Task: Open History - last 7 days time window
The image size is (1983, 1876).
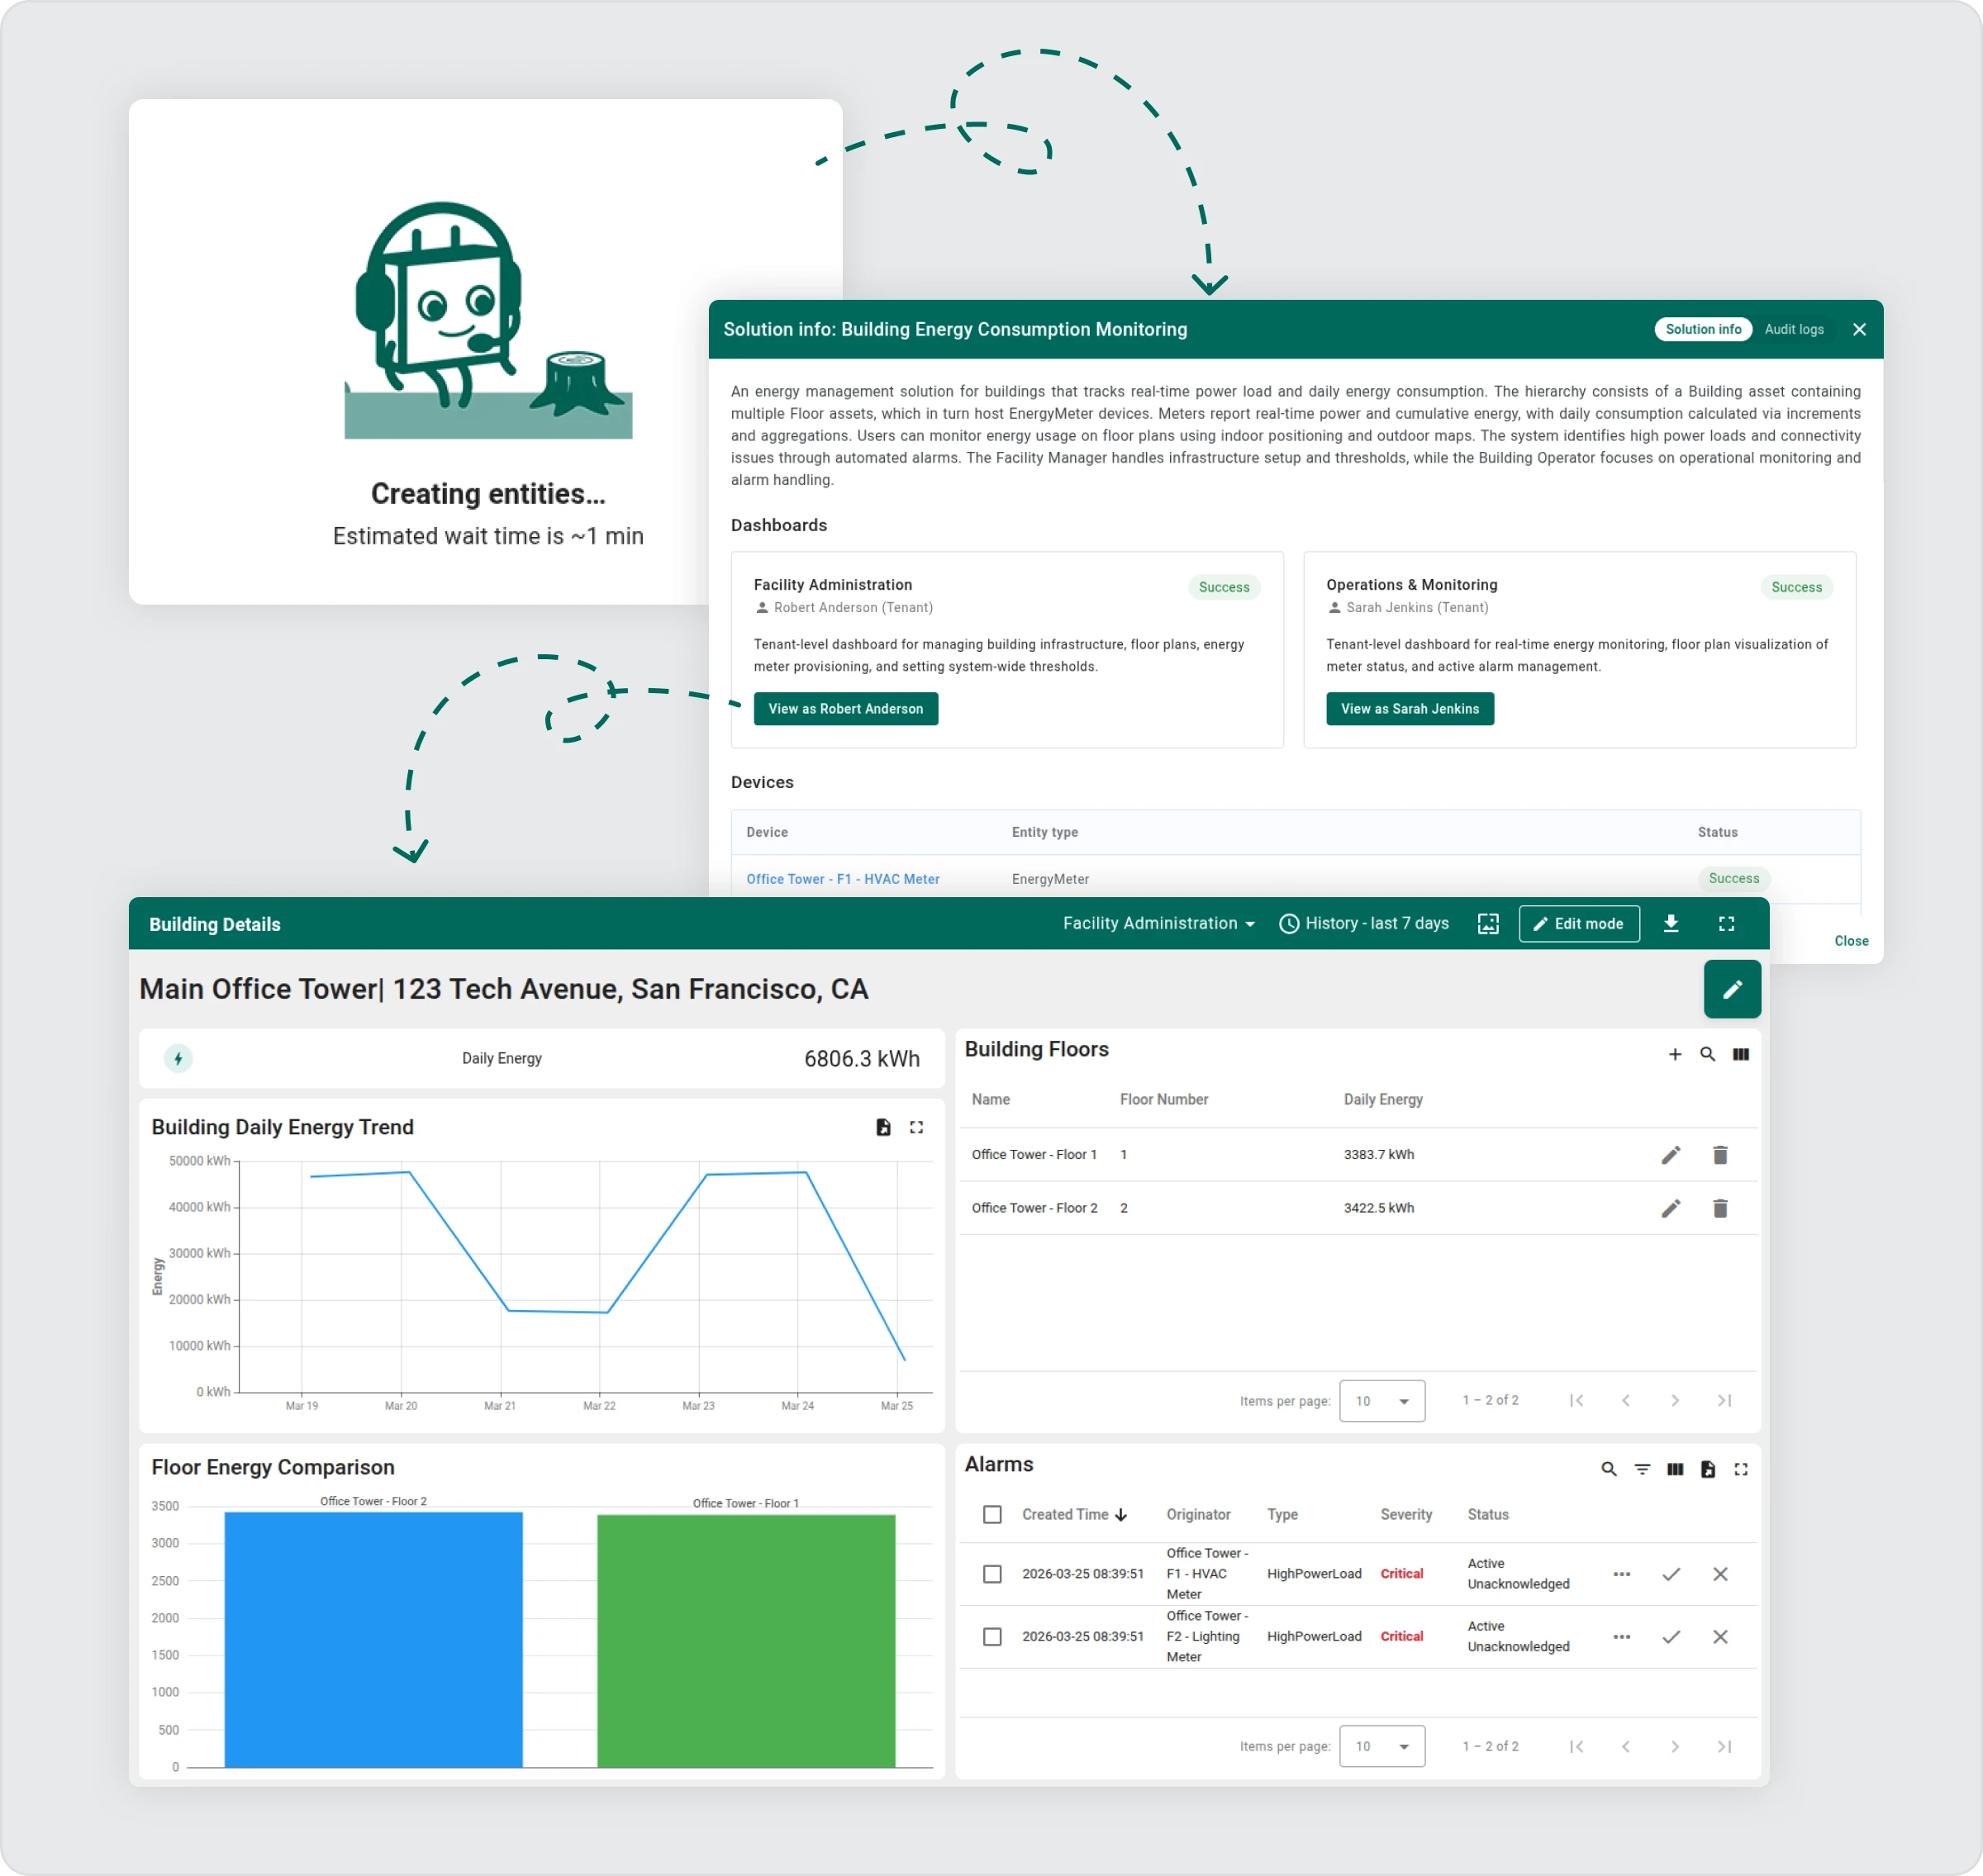Action: click(1365, 923)
